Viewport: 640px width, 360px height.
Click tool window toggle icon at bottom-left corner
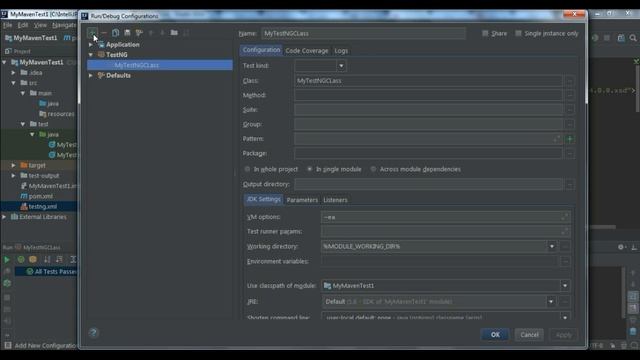pos(8,345)
